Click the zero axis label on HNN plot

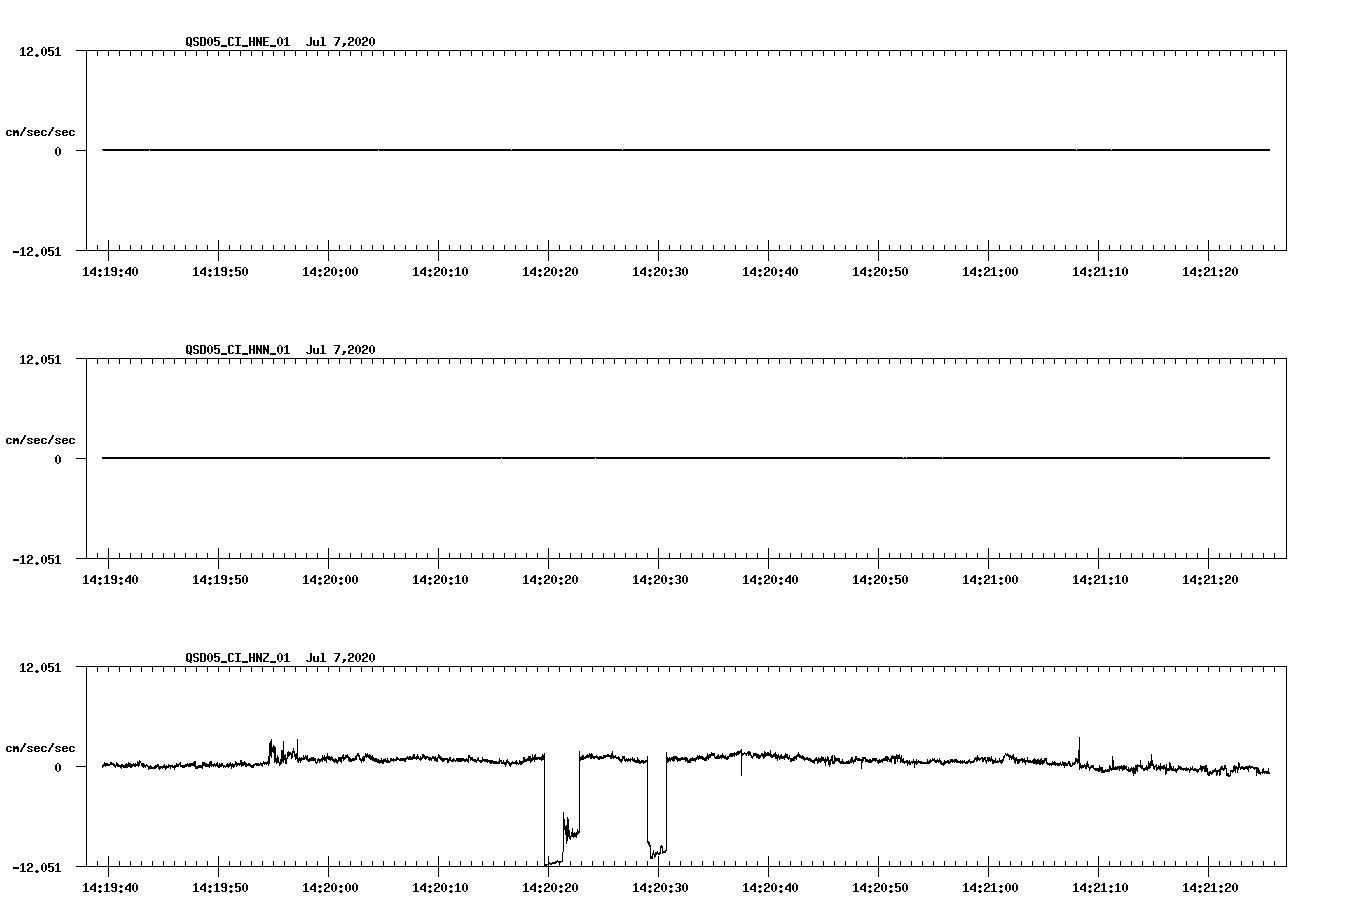[58, 459]
